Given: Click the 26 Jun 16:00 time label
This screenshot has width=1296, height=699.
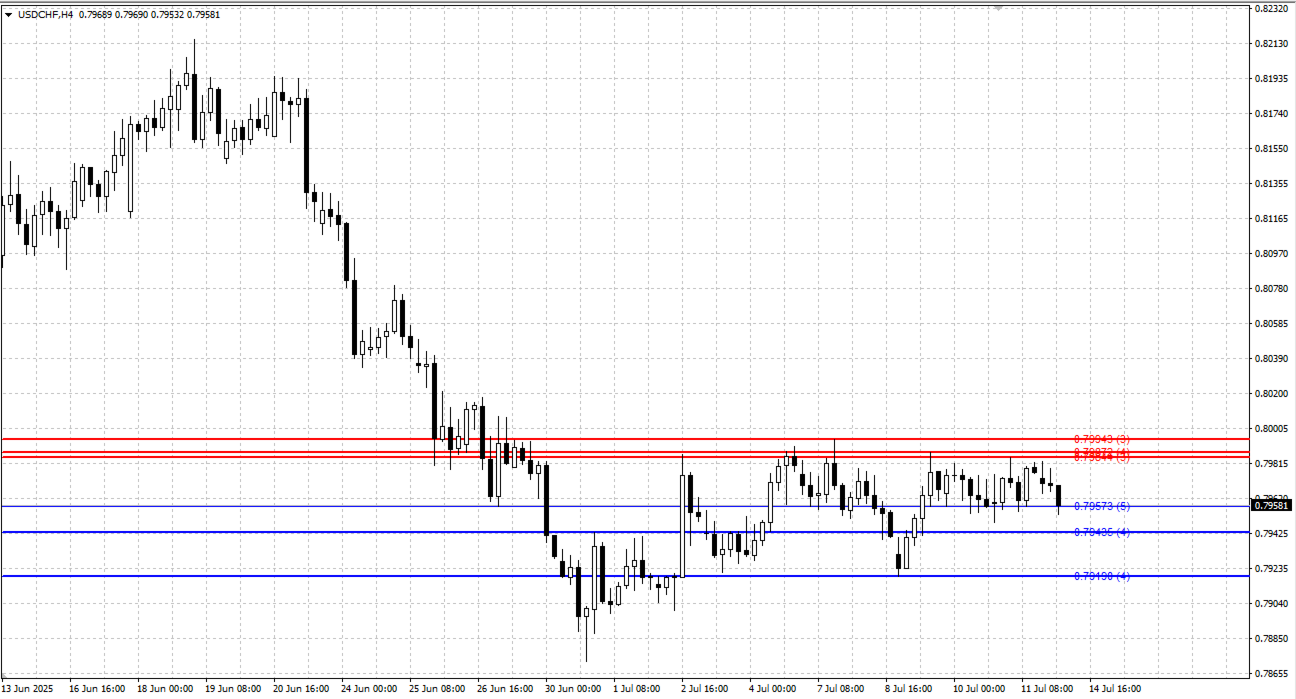Looking at the screenshot, I should pos(505,689).
